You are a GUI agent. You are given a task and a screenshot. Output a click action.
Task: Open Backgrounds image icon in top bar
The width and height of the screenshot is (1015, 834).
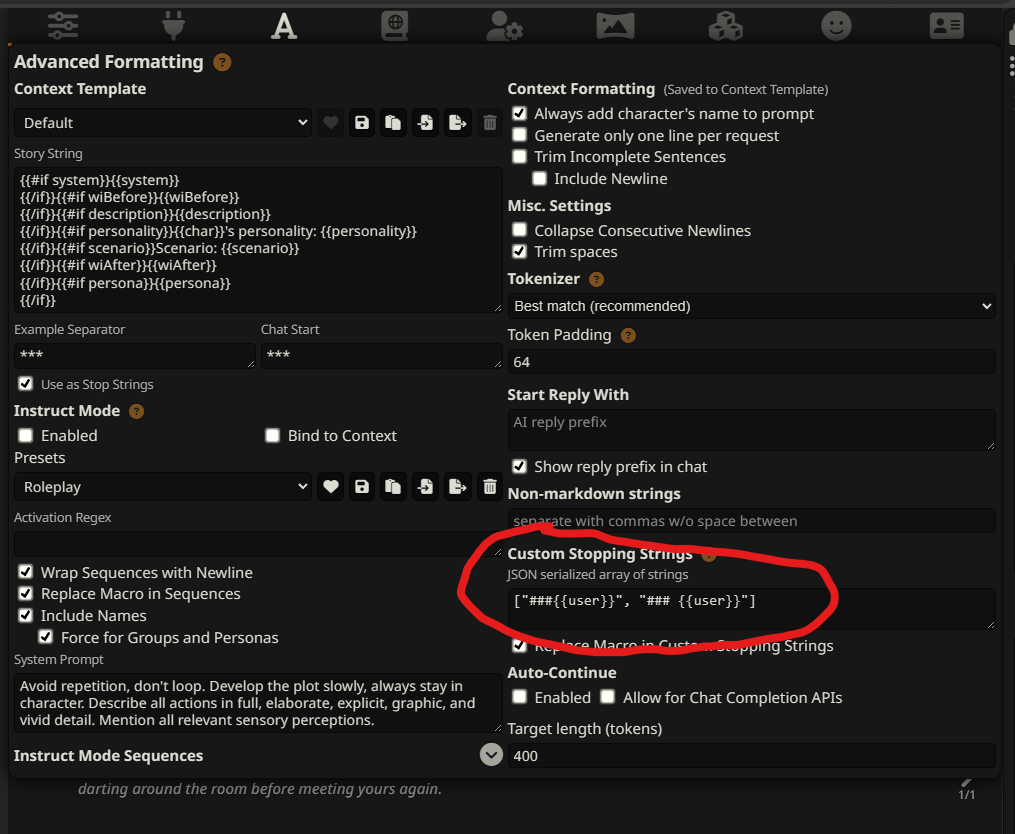point(615,25)
